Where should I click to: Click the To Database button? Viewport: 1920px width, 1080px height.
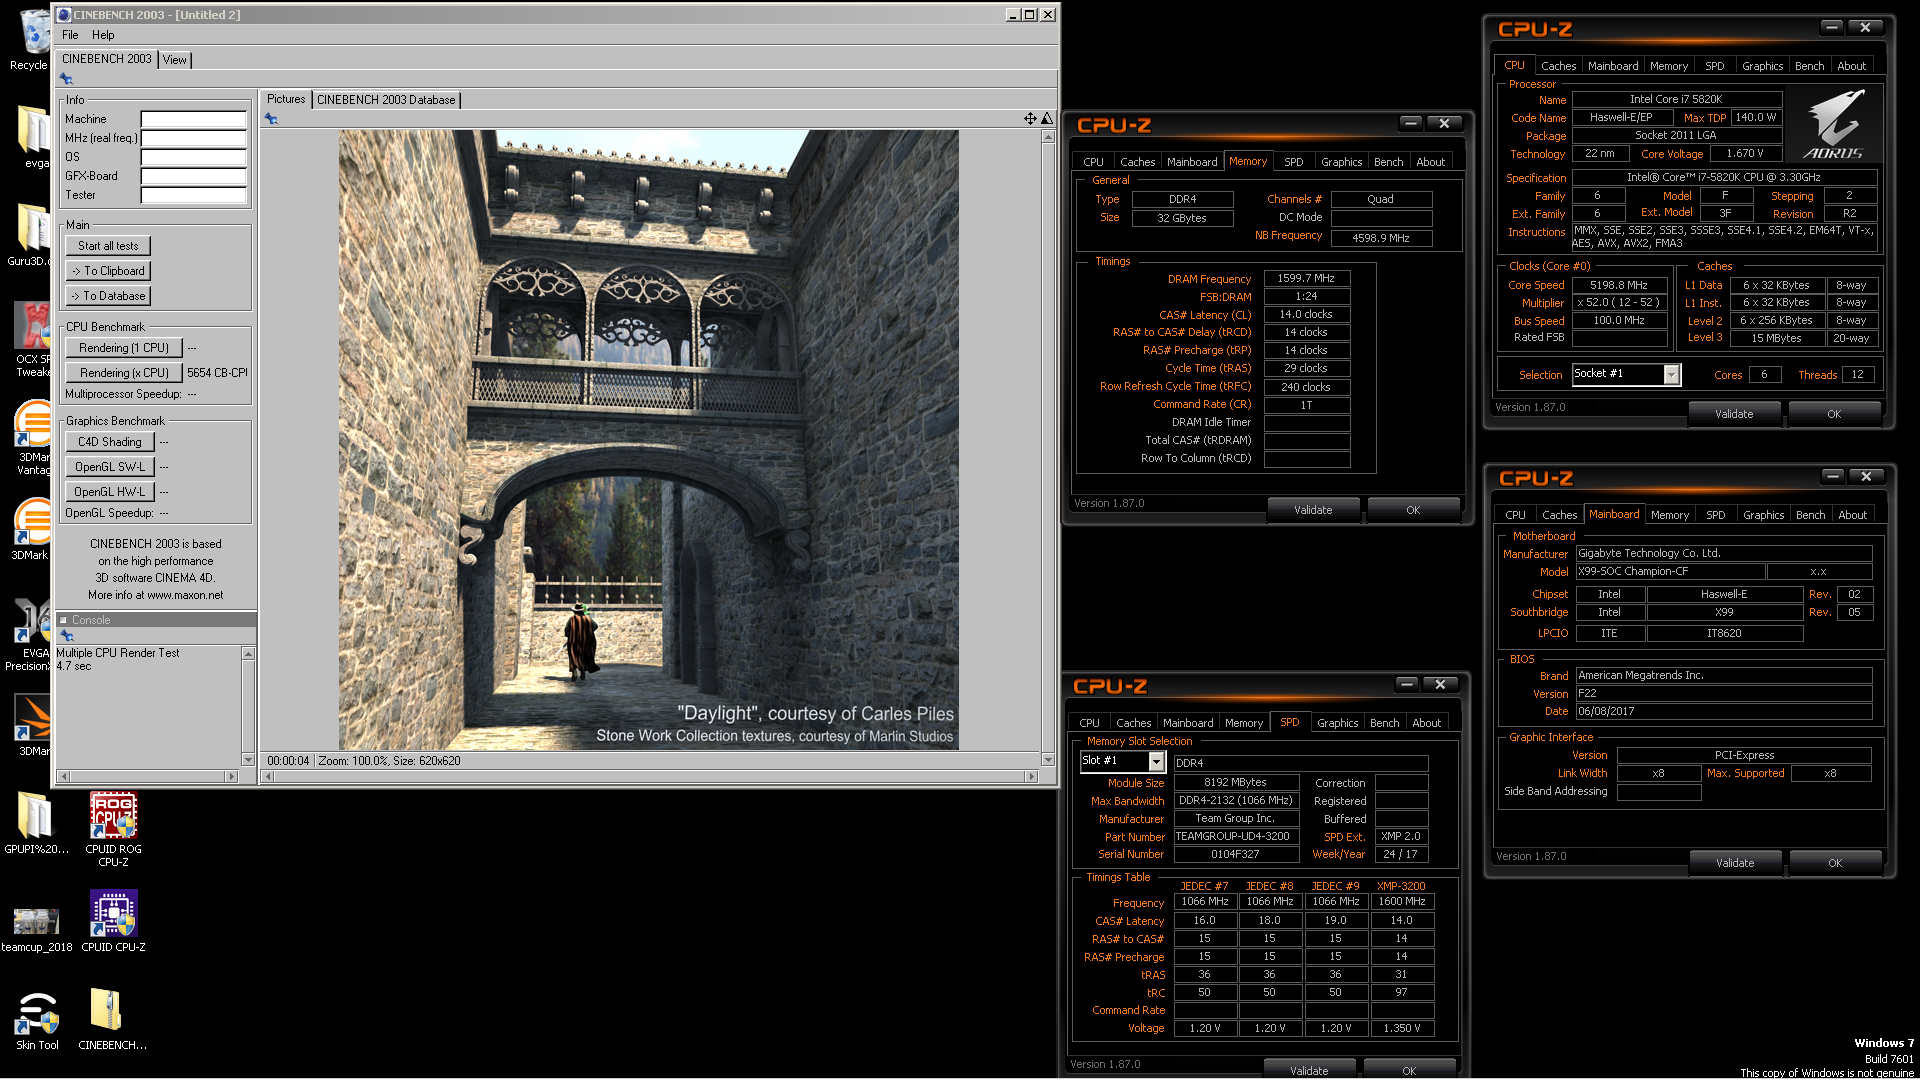108,296
